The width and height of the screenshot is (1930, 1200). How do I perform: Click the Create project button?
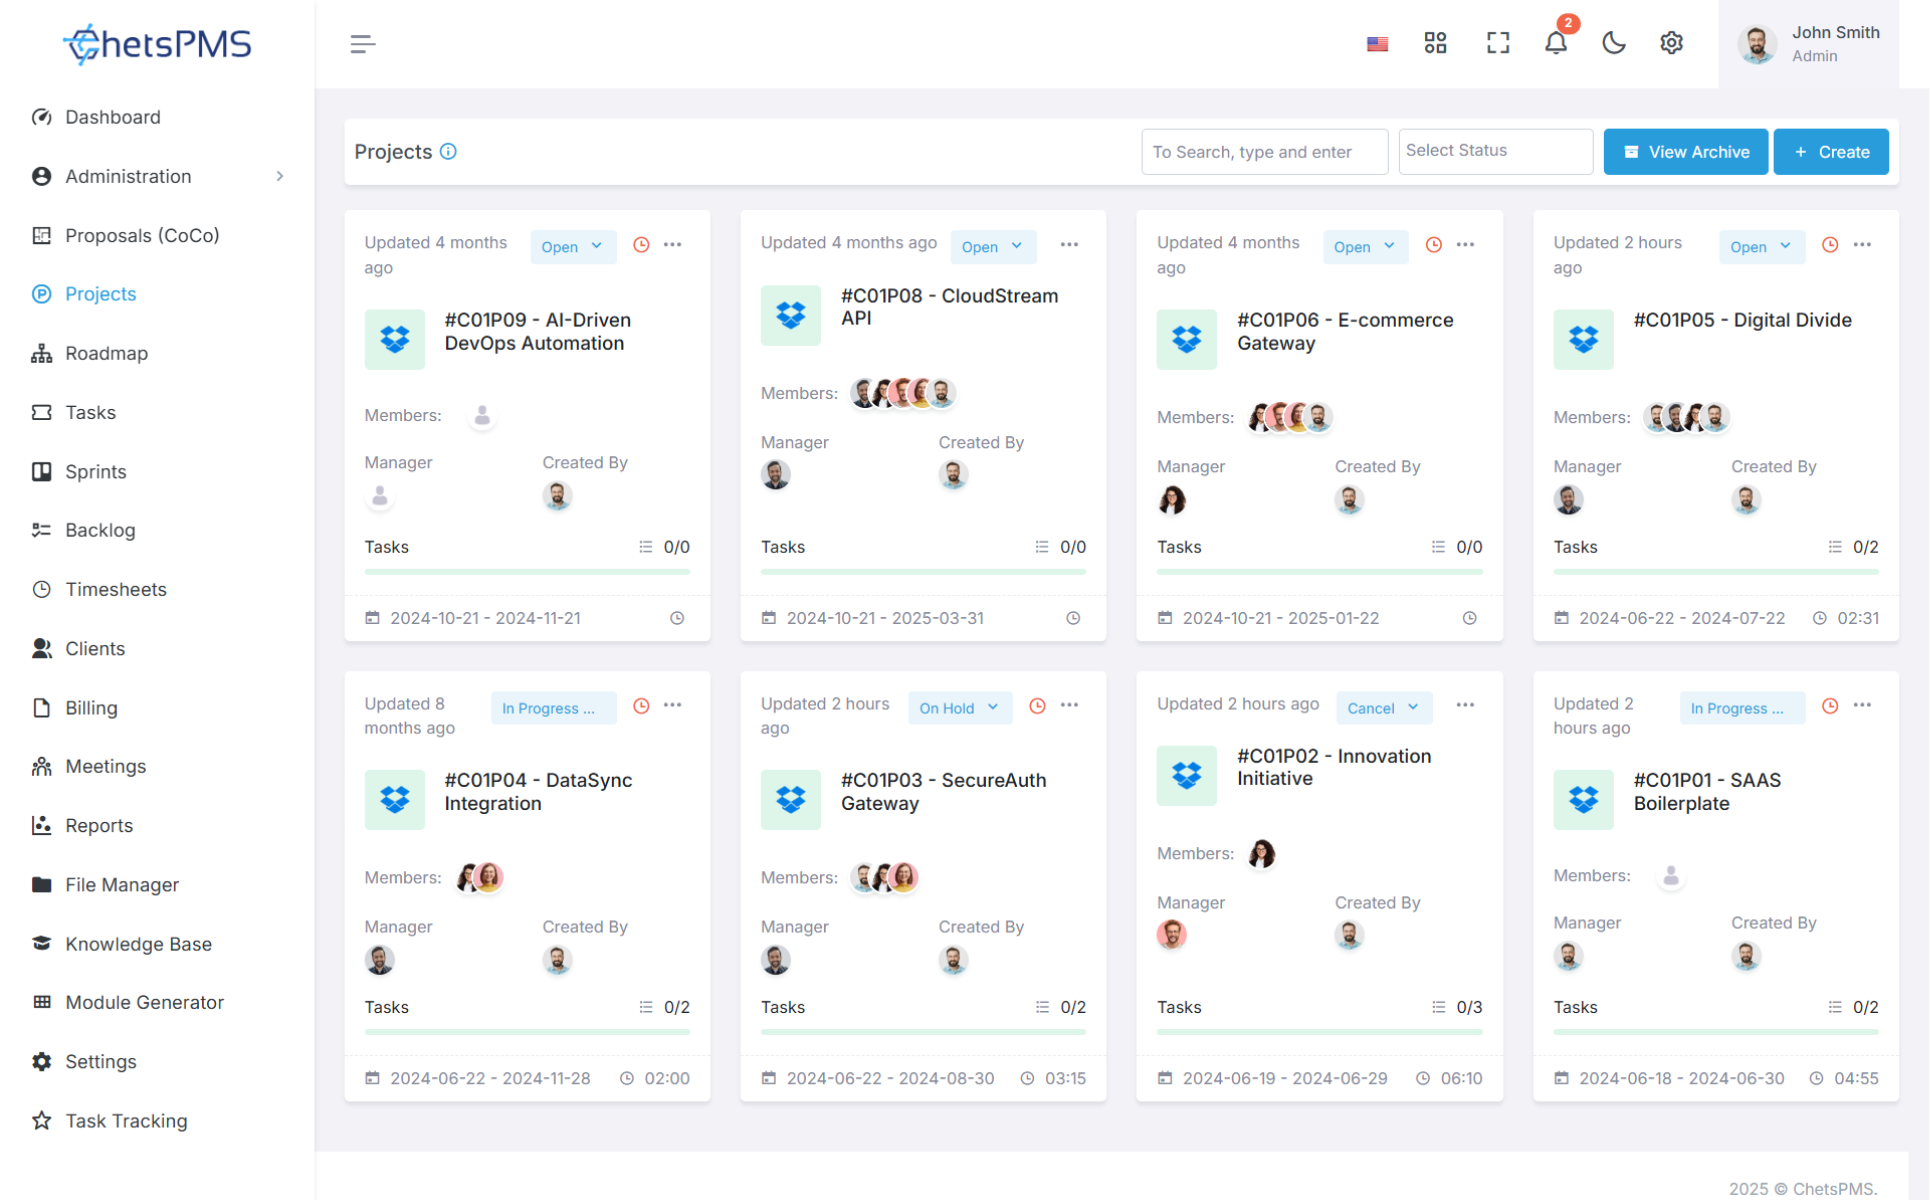[1830, 152]
